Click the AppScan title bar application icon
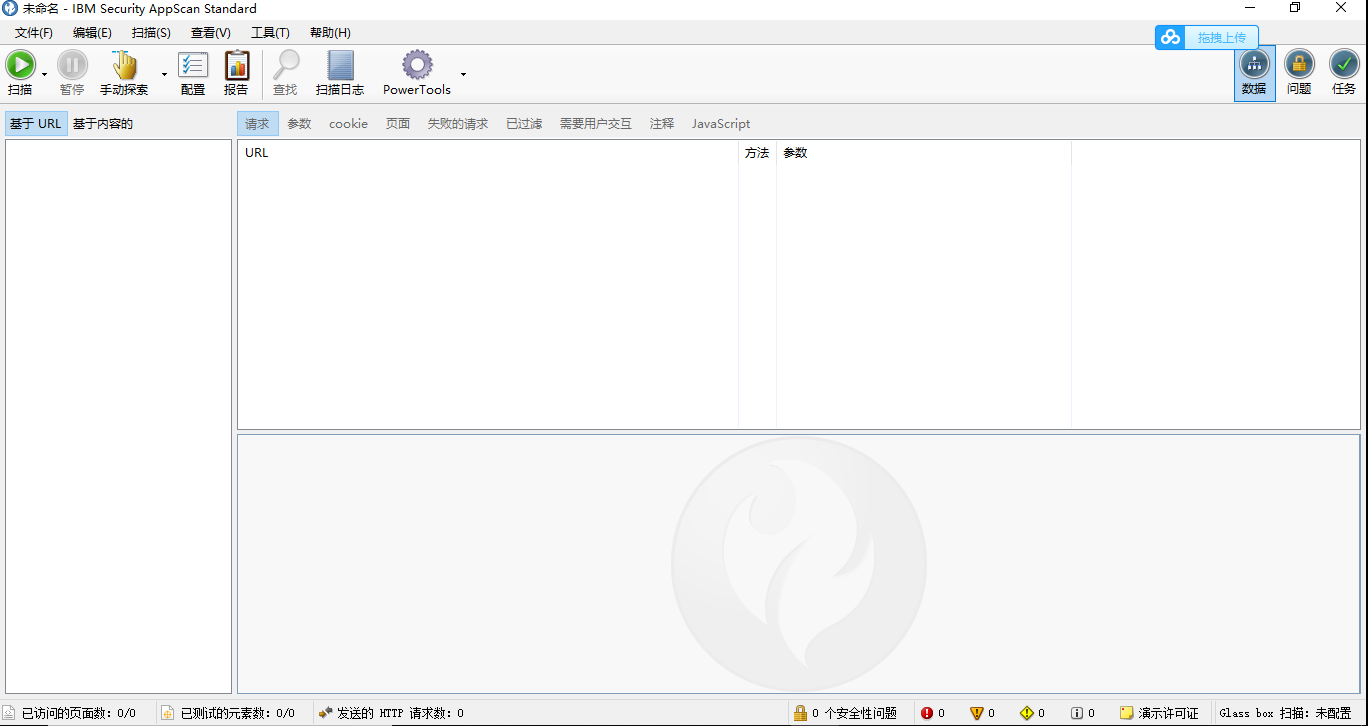1368x726 pixels. click(10, 9)
